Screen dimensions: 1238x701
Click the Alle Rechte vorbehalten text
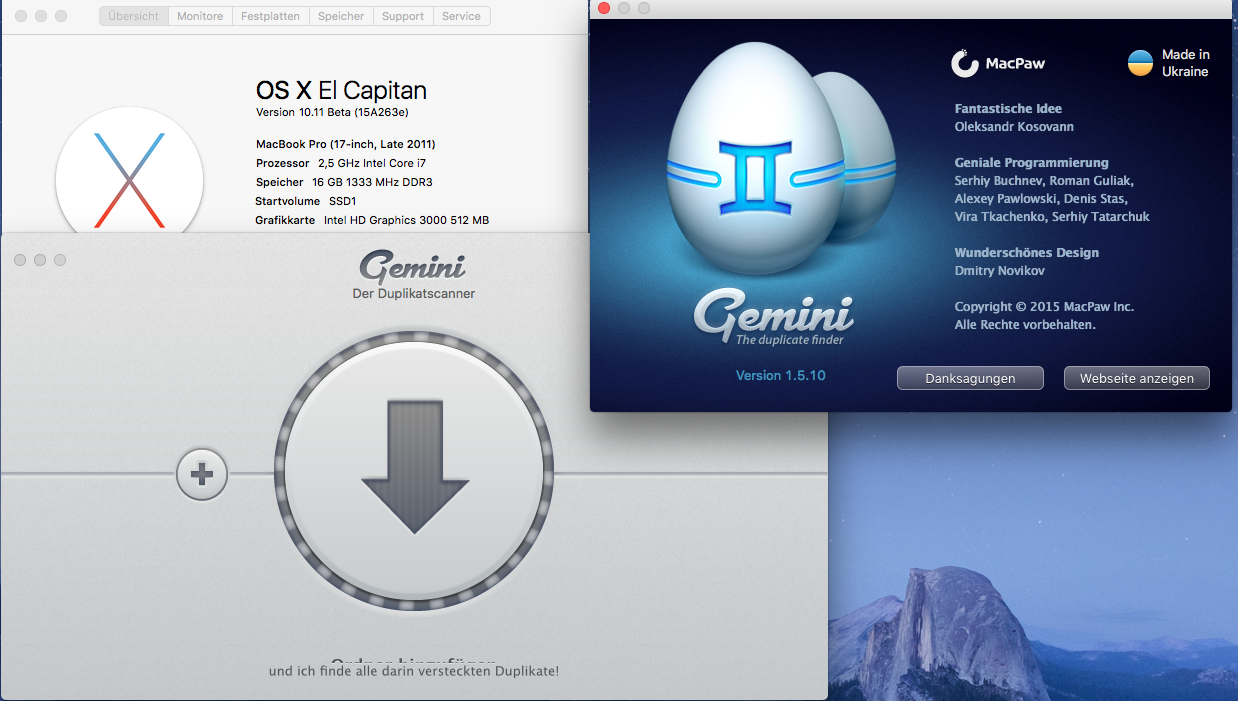tap(1025, 325)
